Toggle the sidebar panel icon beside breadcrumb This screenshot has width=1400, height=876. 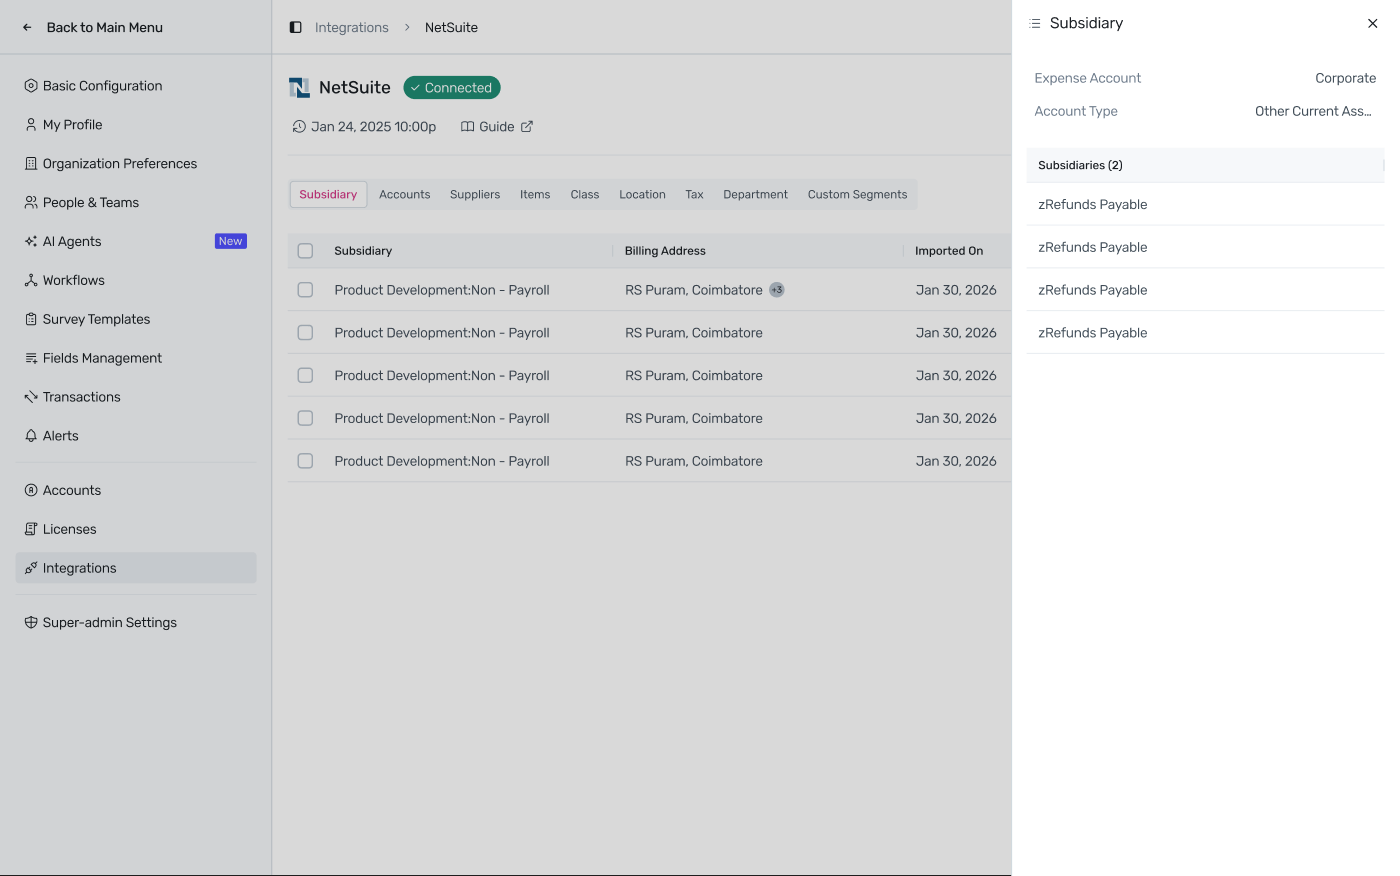(x=296, y=28)
